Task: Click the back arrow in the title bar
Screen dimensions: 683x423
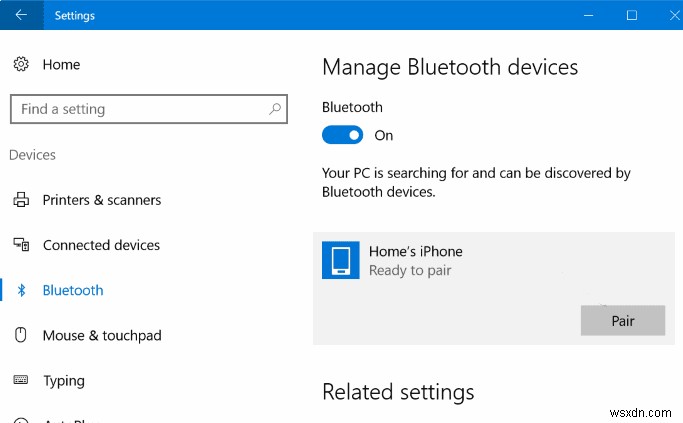Action: [21, 15]
